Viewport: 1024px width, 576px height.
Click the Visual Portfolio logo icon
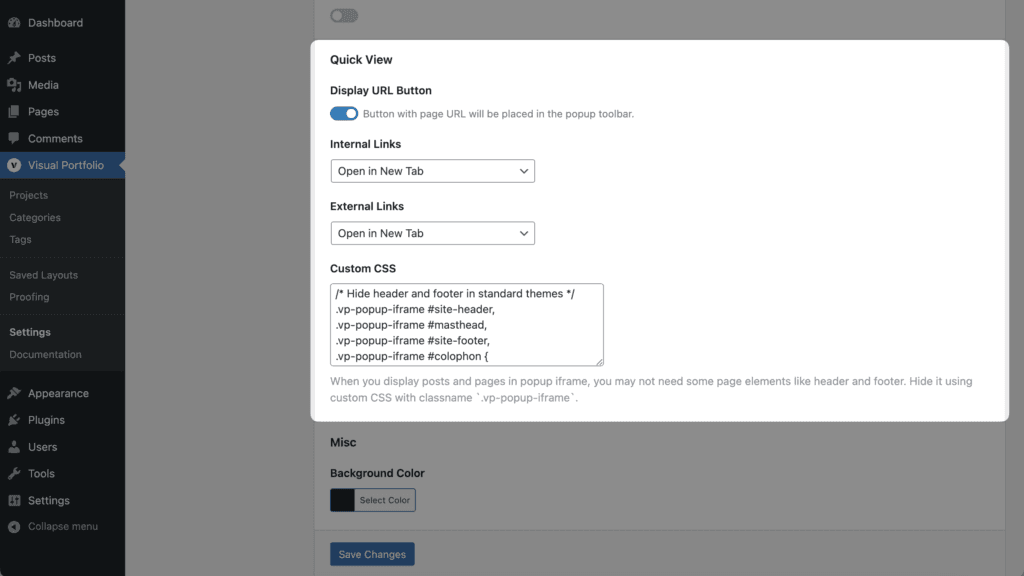click(x=14, y=165)
